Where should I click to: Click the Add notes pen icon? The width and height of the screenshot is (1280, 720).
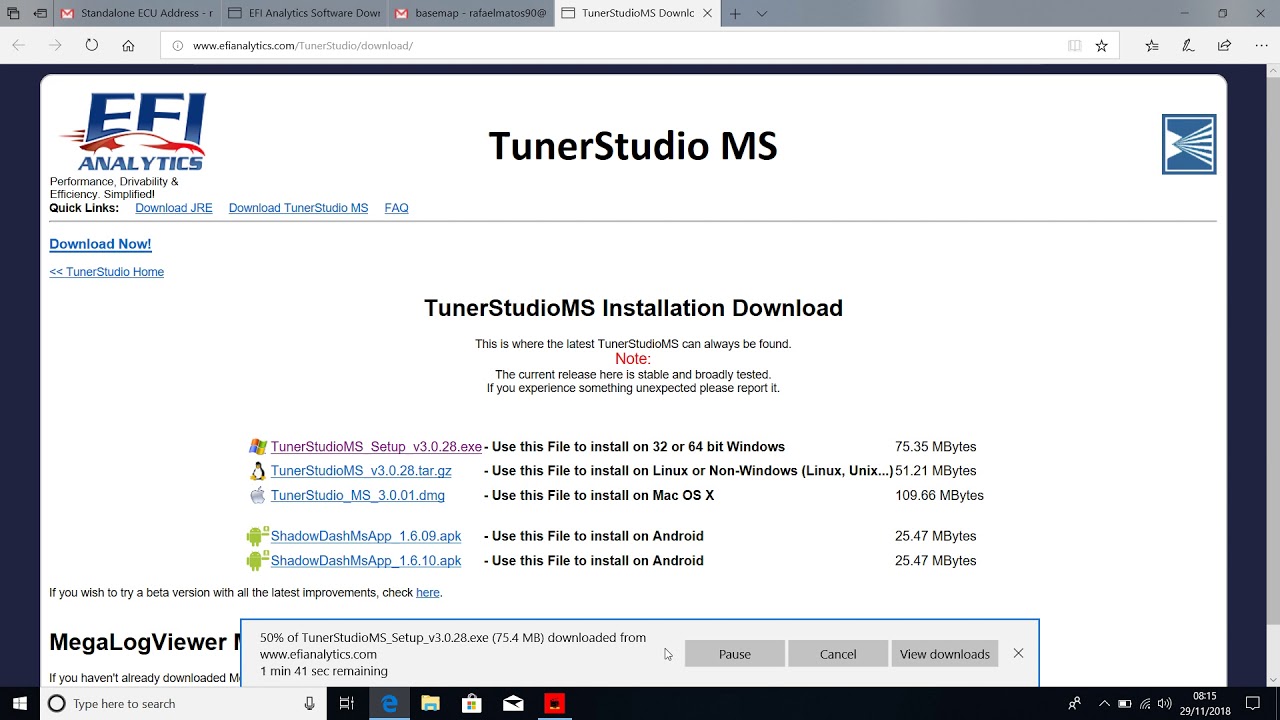point(1188,45)
